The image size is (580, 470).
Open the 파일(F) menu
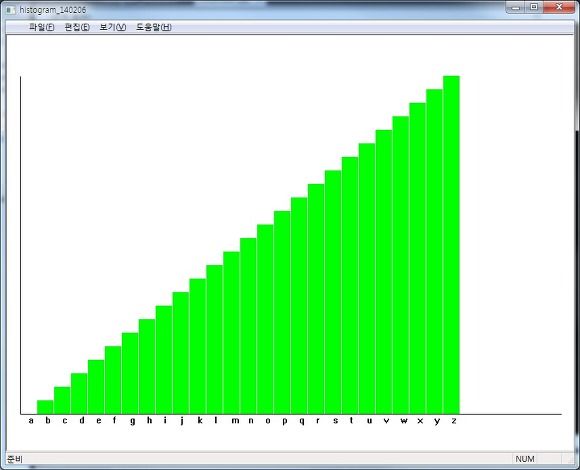coord(41,27)
